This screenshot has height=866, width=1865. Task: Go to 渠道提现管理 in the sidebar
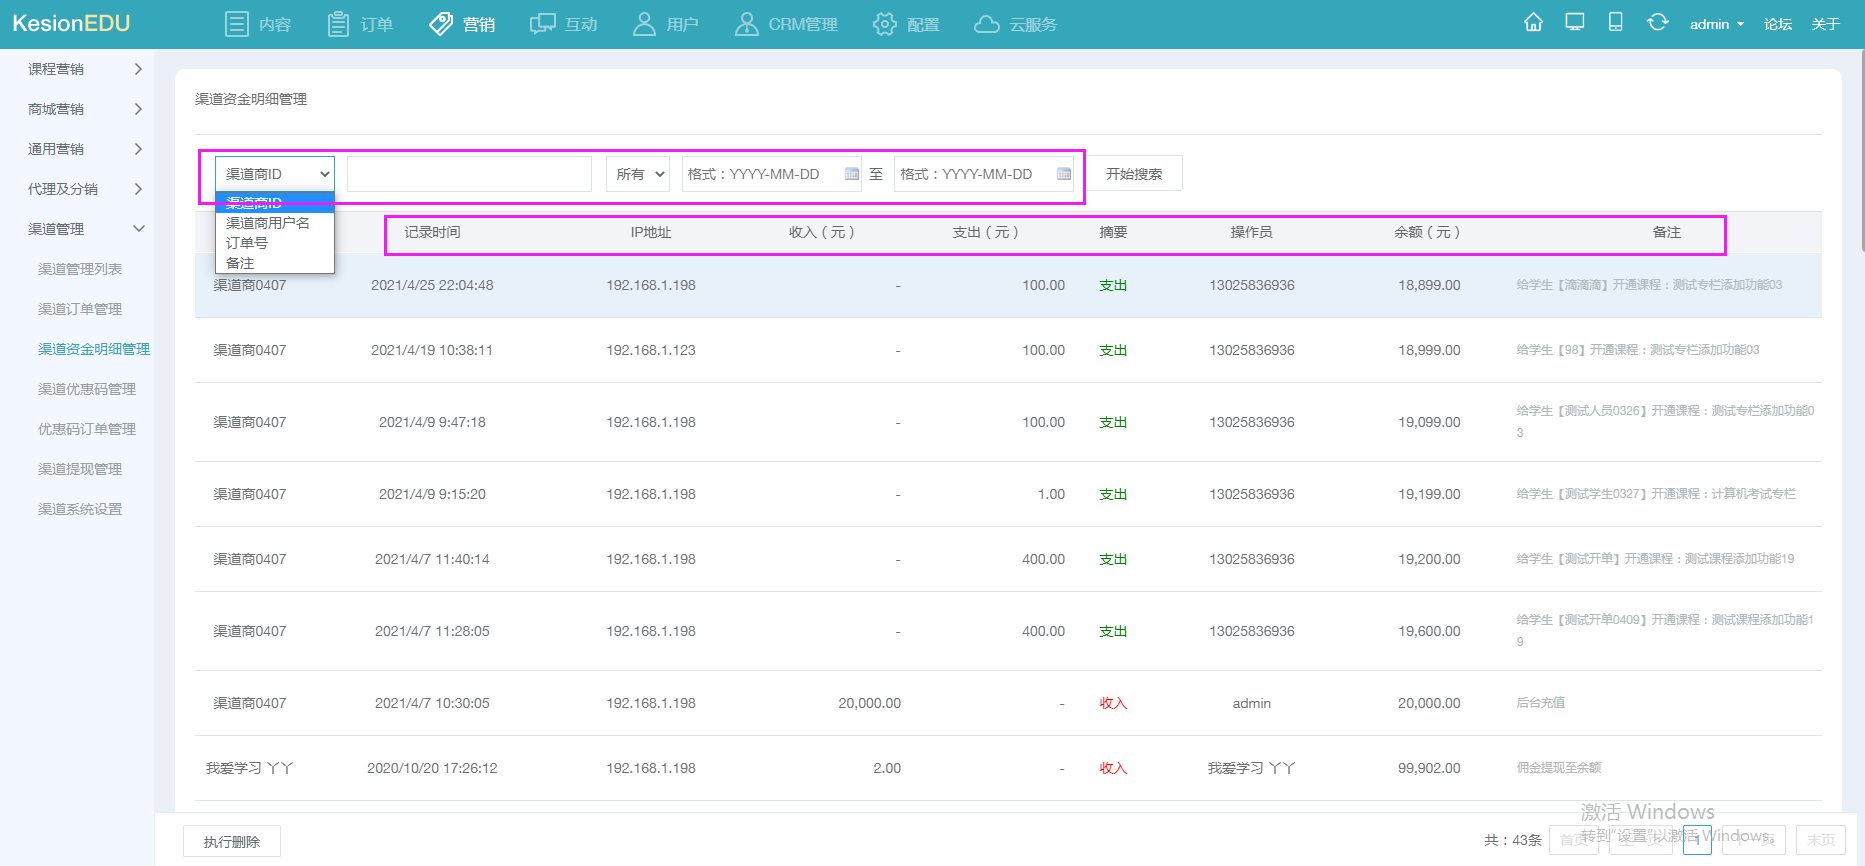[80, 469]
